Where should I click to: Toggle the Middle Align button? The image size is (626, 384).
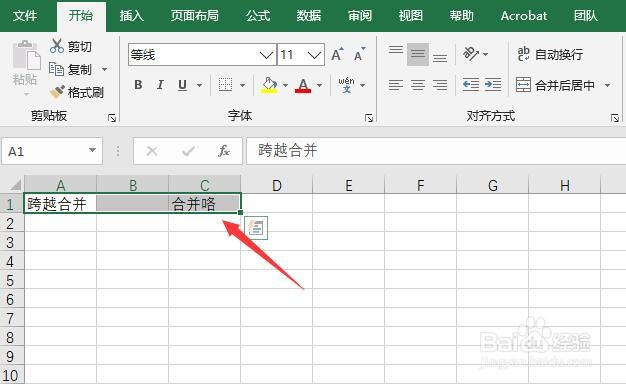point(418,54)
